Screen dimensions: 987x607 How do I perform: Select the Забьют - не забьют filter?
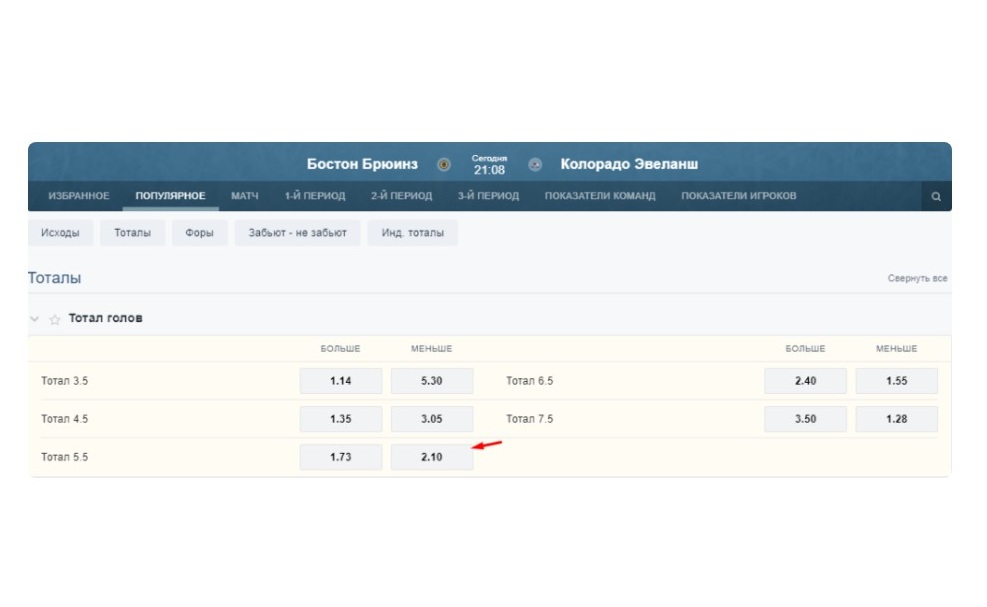(297, 233)
